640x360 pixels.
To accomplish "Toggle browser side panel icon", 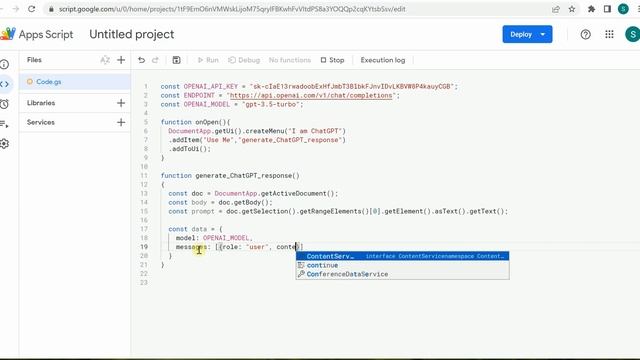I will click(607, 9).
